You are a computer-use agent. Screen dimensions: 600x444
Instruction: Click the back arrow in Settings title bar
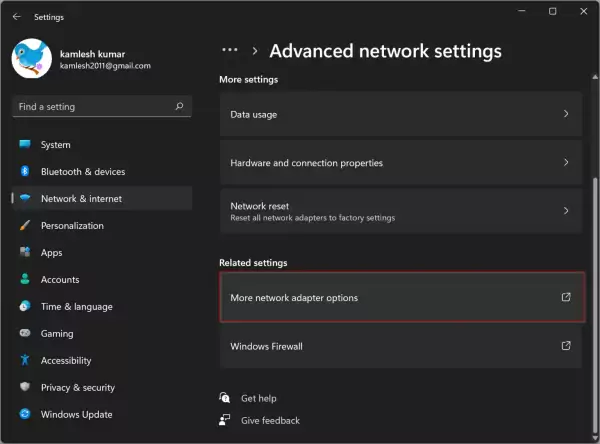[16, 17]
